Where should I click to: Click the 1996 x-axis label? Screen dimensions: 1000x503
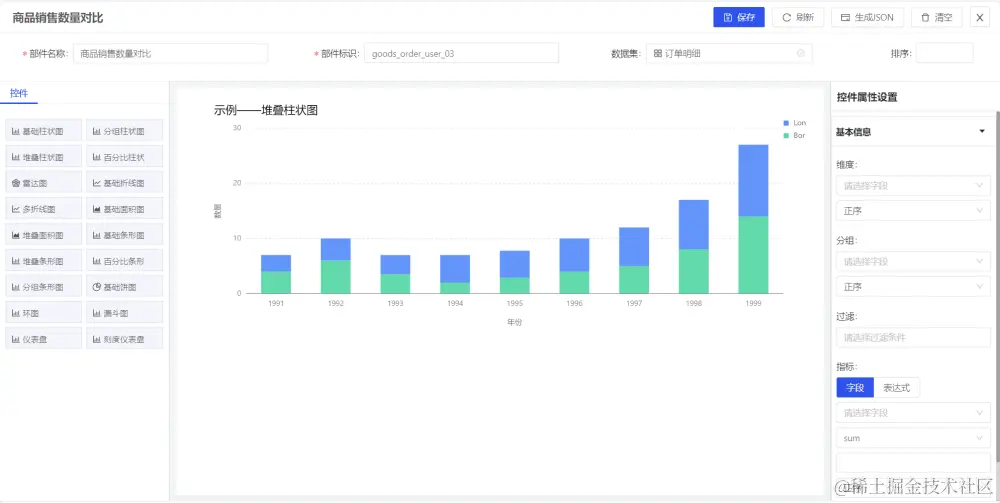[574, 303]
